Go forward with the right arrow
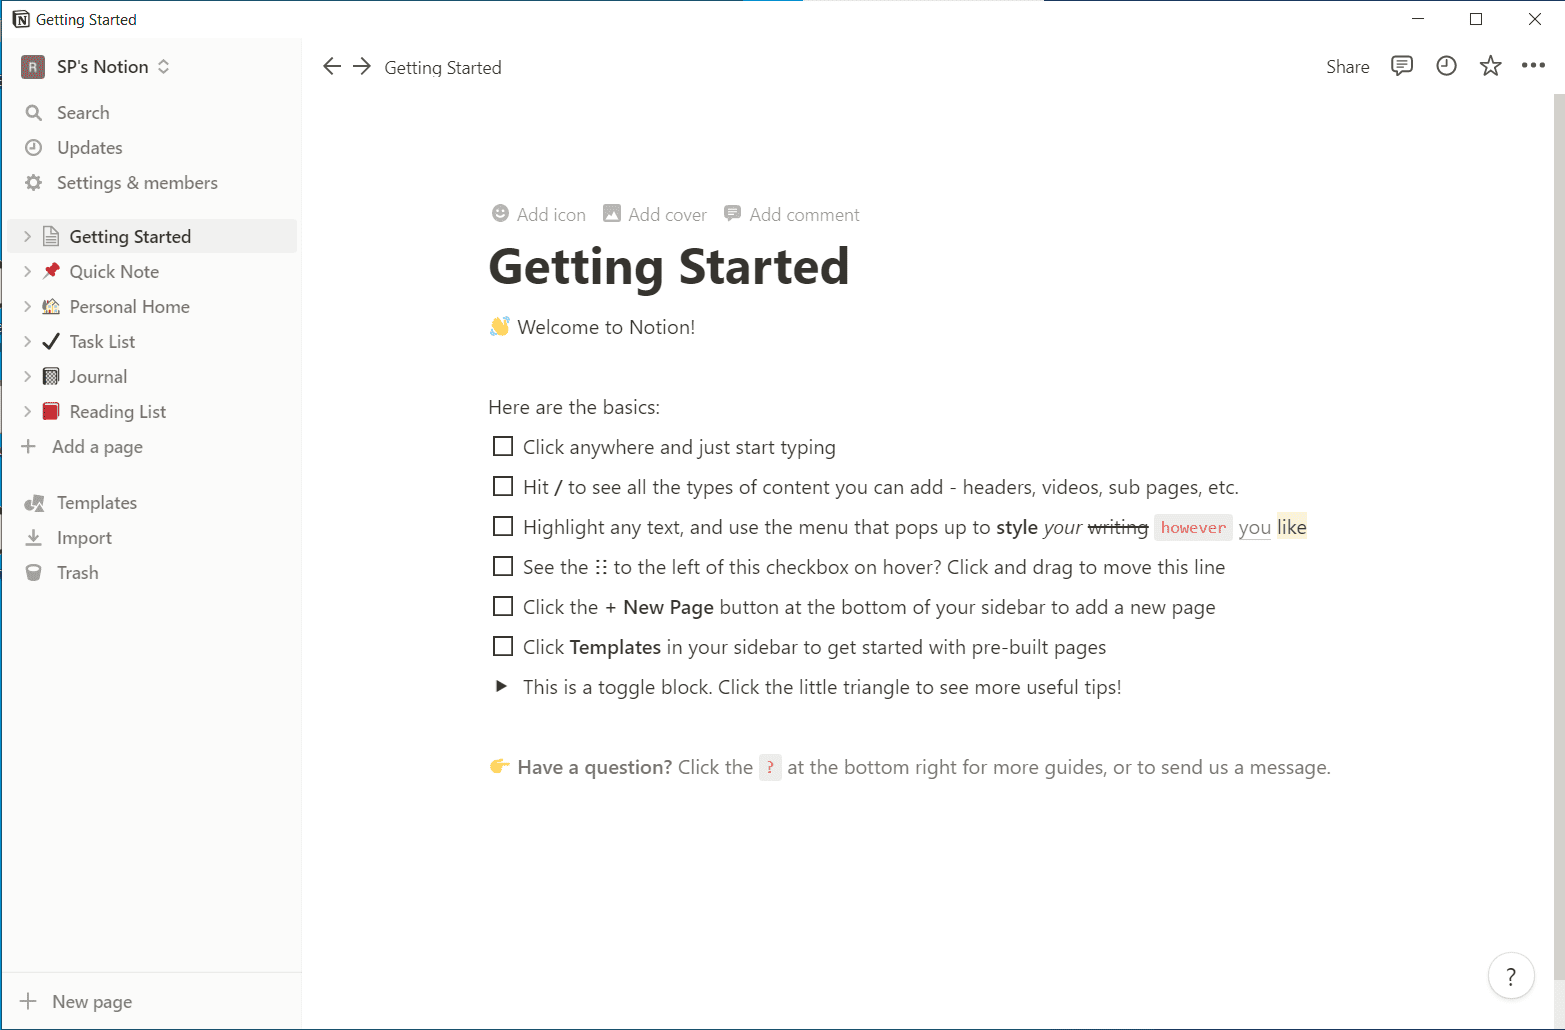This screenshot has width=1565, height=1030. click(x=362, y=66)
